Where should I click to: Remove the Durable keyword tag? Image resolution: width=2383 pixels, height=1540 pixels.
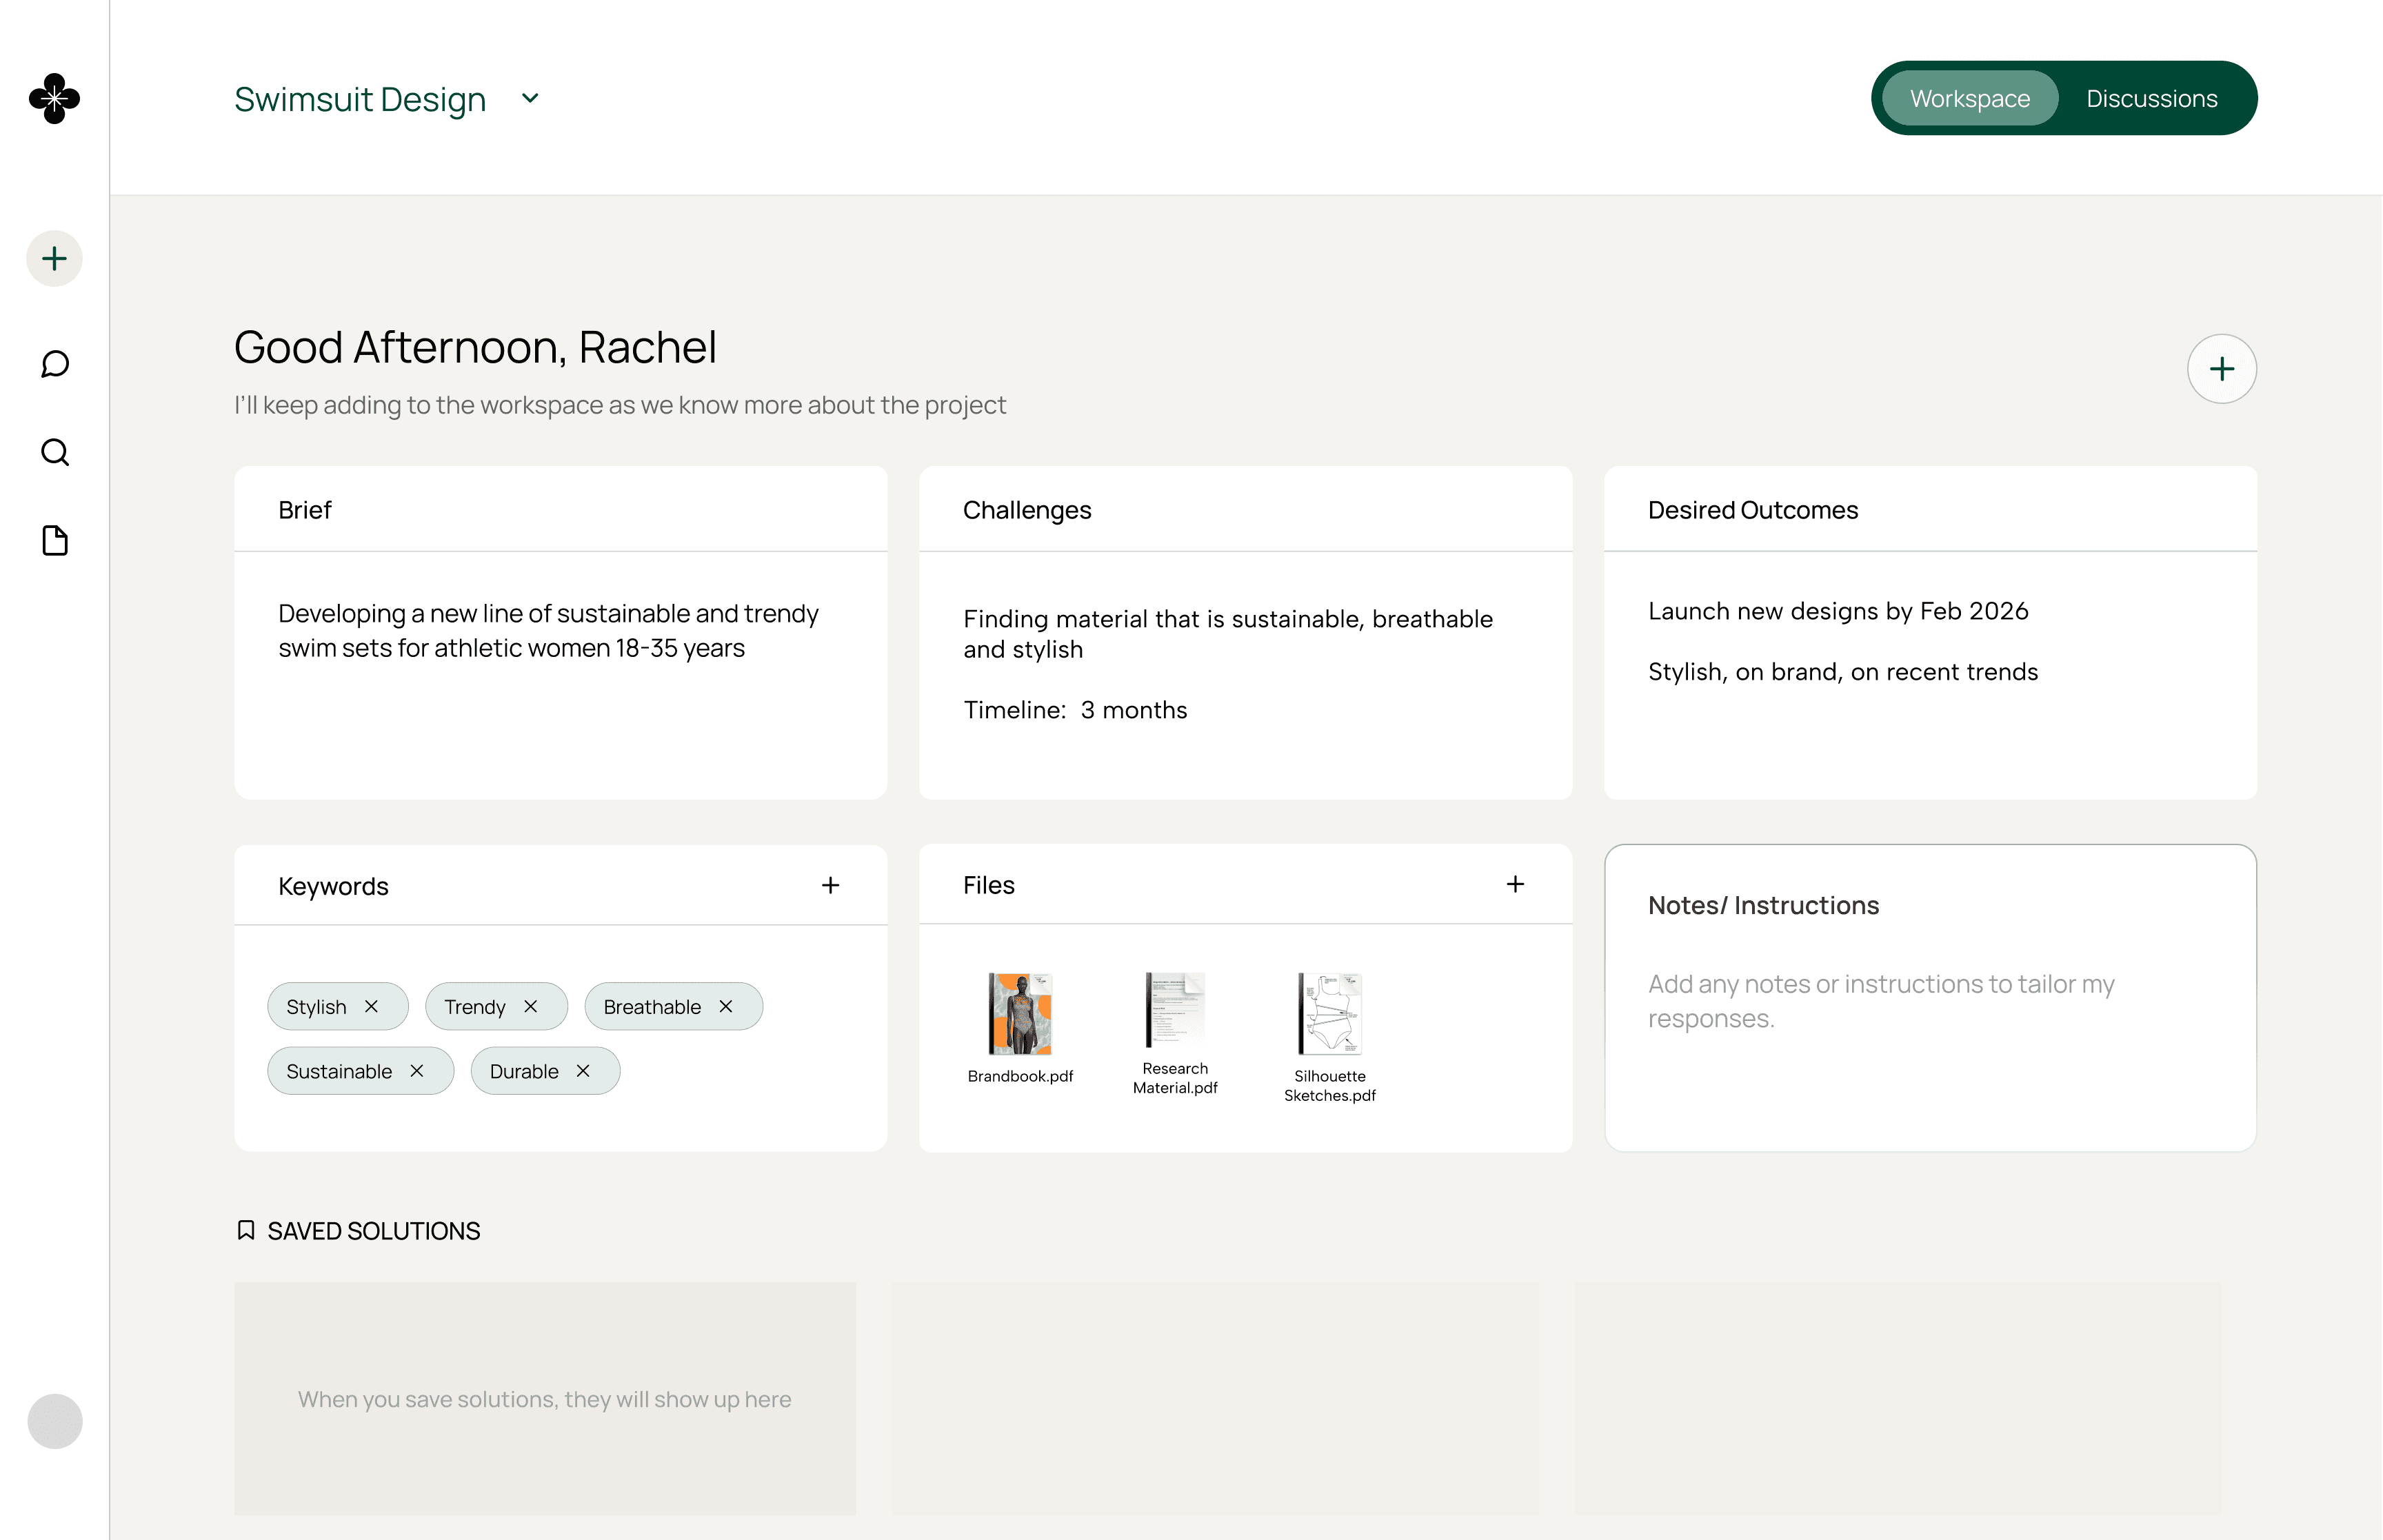pyautogui.click(x=583, y=1071)
